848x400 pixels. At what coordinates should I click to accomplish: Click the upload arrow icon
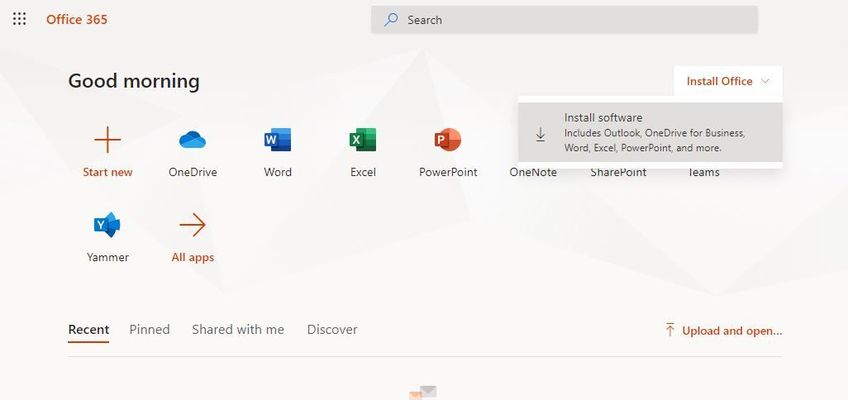coord(670,330)
